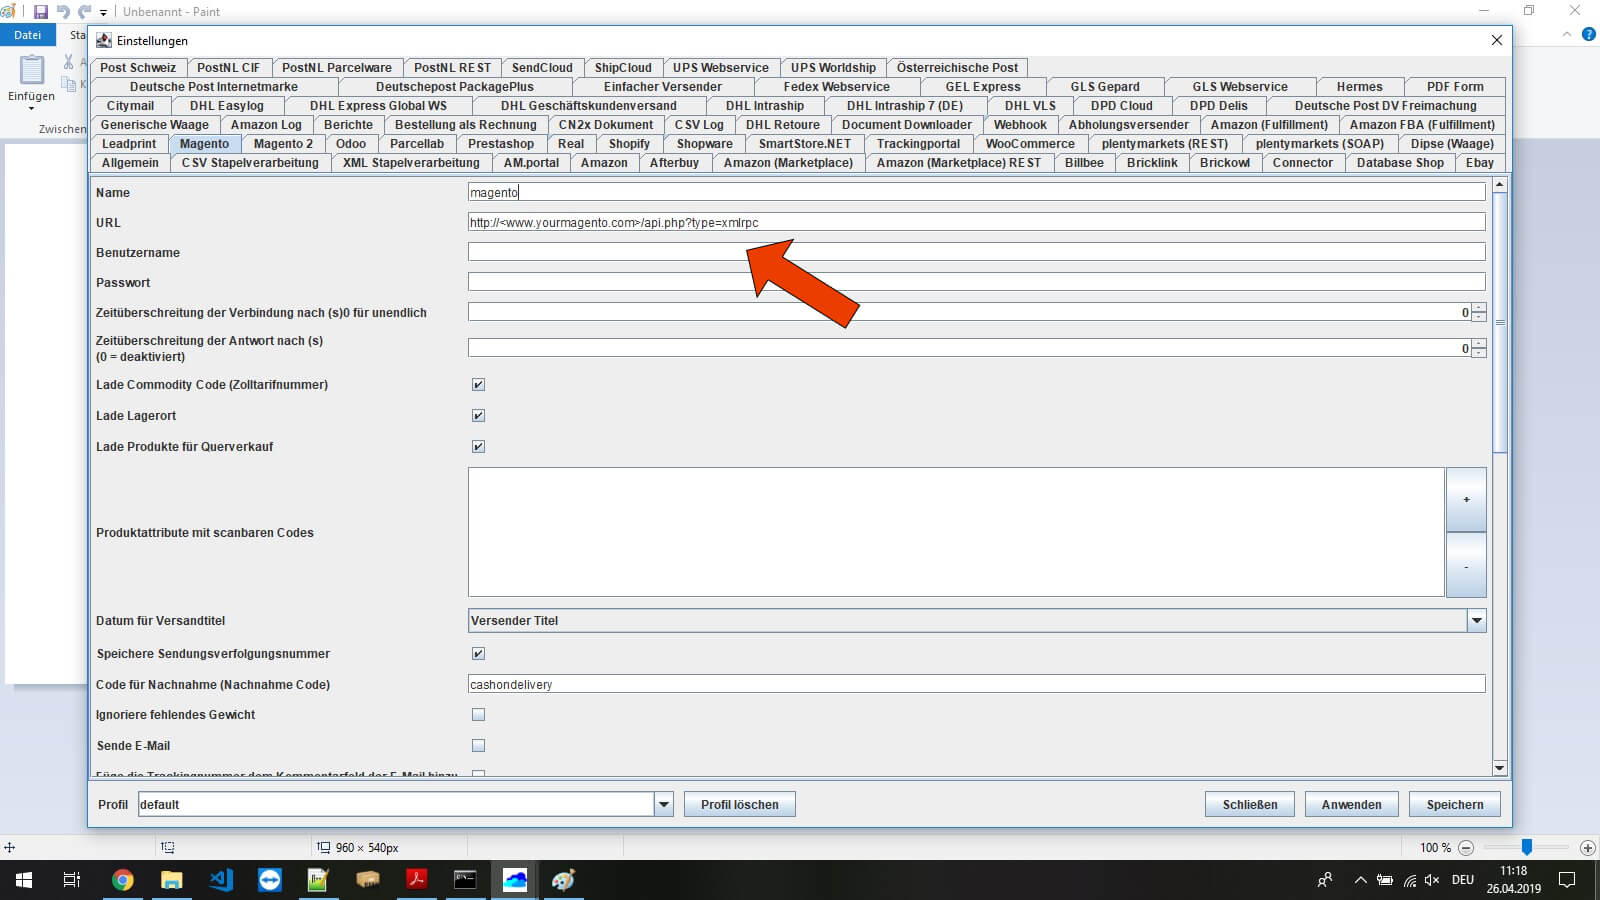1600x900 pixels.
Task: Click the Name input field
Action: coord(977,193)
